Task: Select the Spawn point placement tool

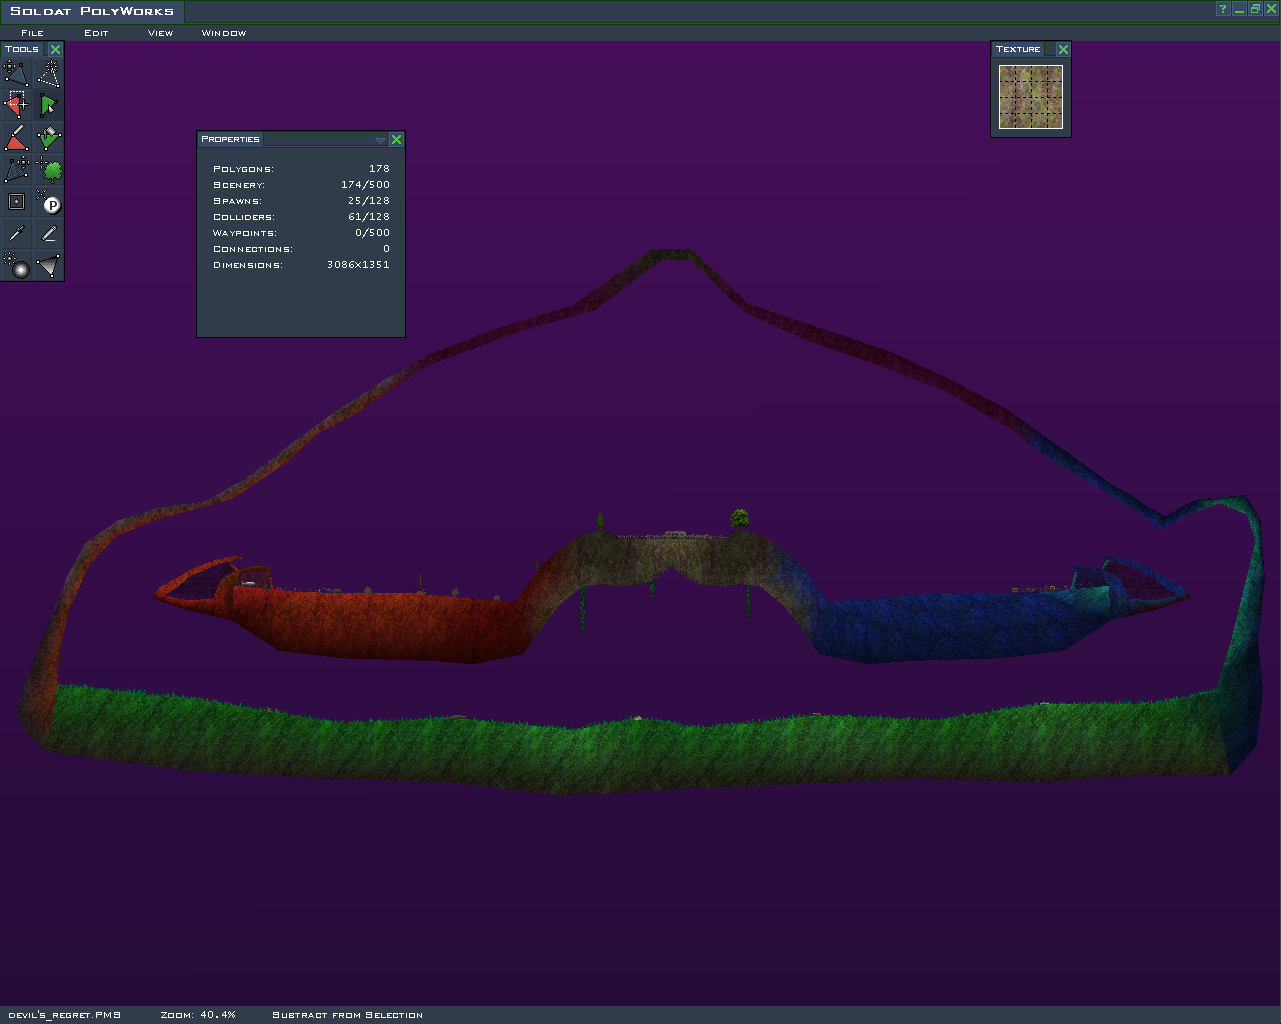Action: 48,202
